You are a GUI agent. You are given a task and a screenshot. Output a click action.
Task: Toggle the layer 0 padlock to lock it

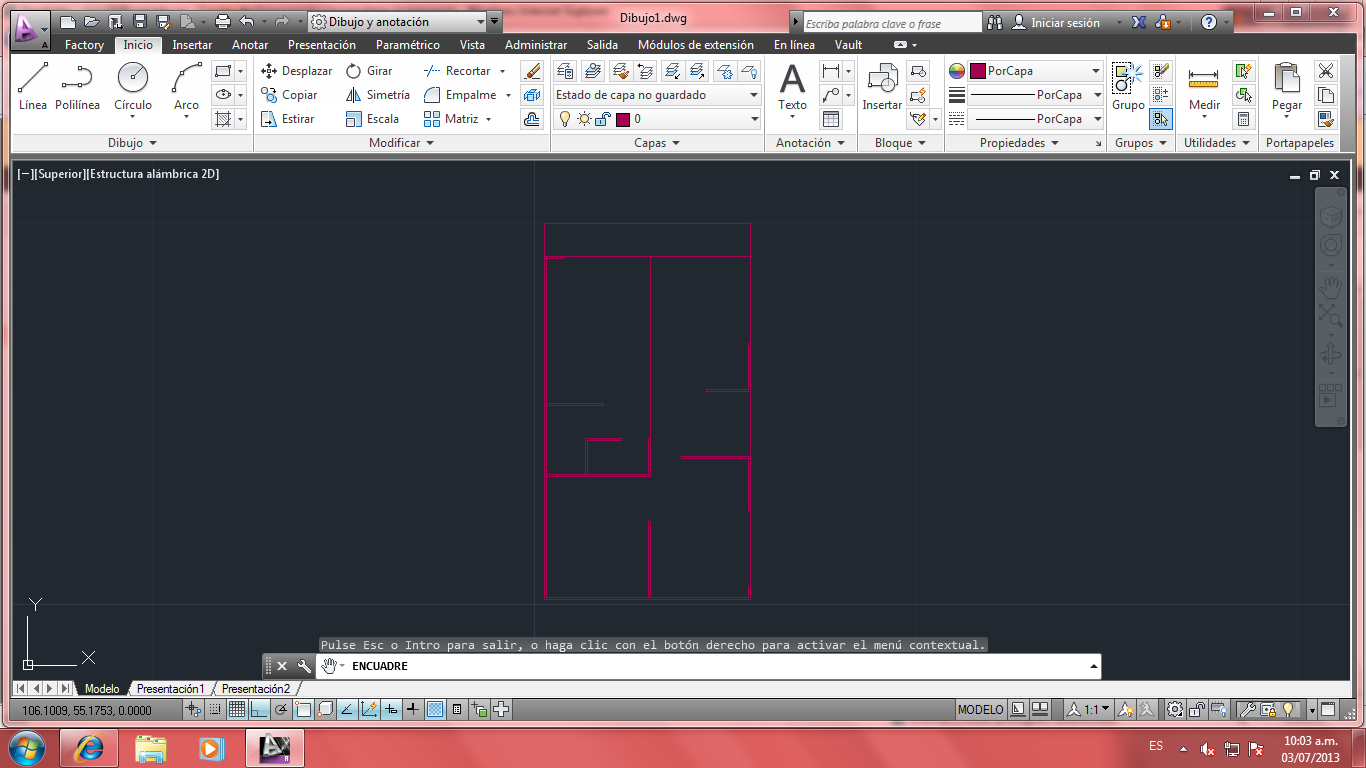[601, 118]
